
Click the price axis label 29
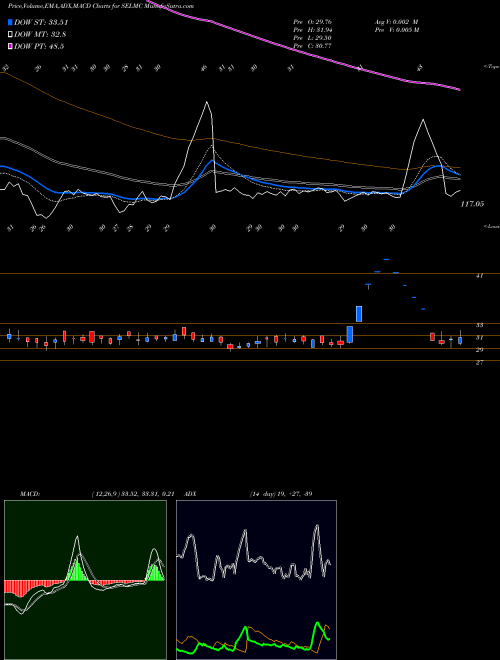(x=479, y=350)
